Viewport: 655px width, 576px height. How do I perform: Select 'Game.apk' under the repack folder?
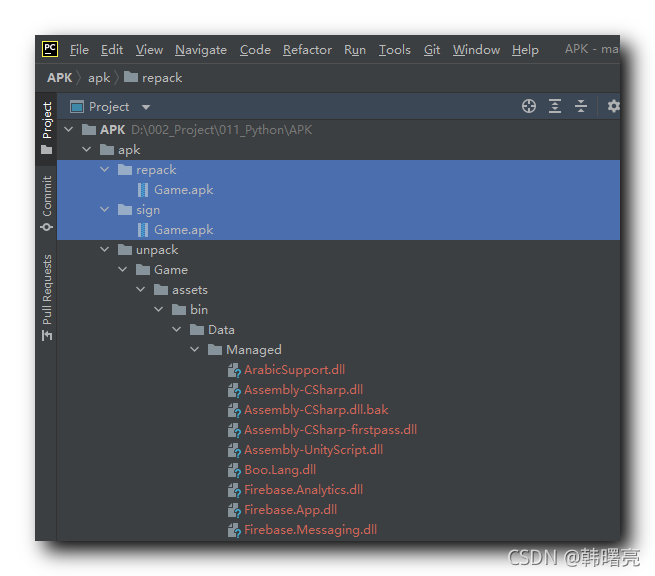point(184,190)
